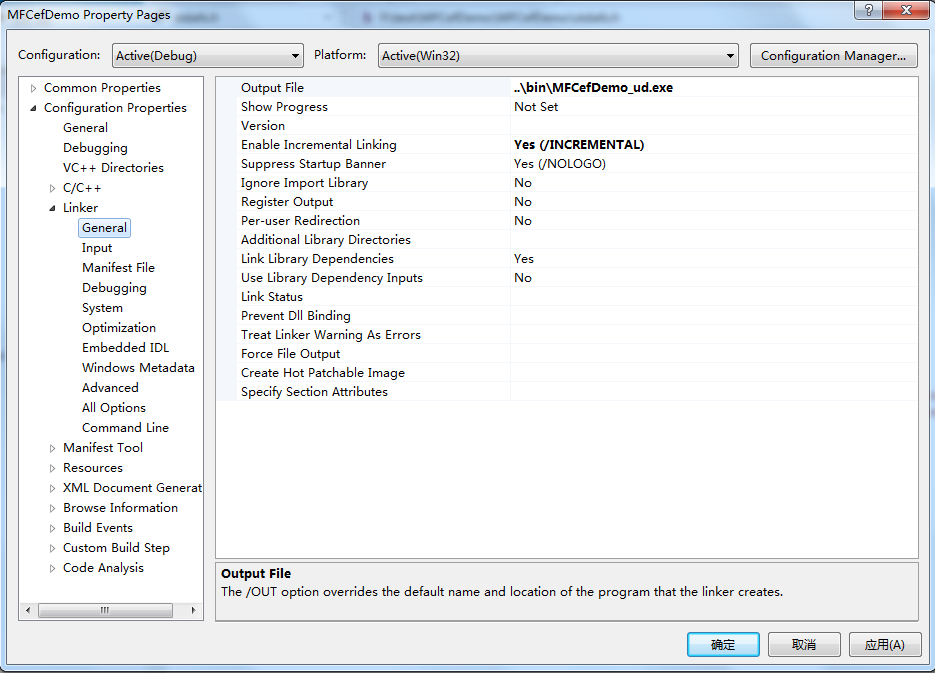The image size is (935, 673).
Task: Click the Configuration Manager button
Action: 833,55
